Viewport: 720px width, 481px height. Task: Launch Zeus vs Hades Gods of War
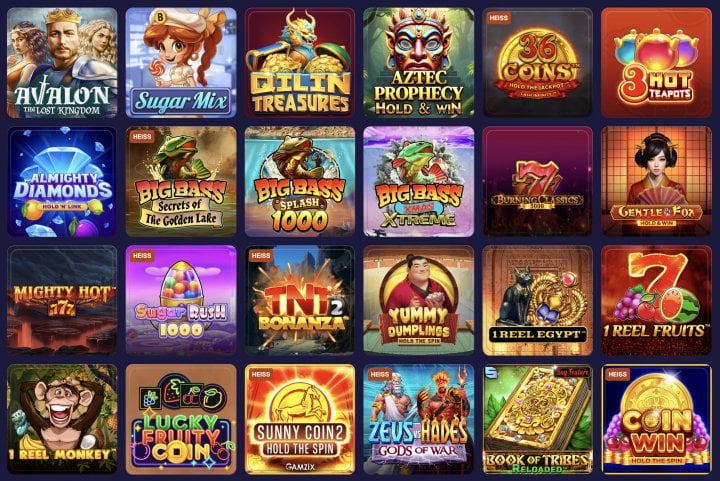[x=419, y=419]
